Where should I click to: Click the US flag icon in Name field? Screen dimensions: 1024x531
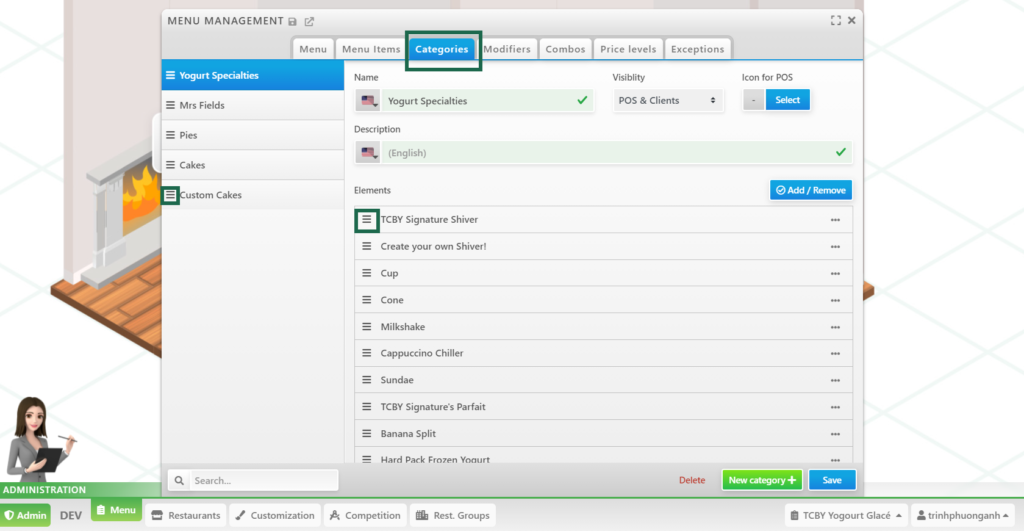[x=369, y=101]
